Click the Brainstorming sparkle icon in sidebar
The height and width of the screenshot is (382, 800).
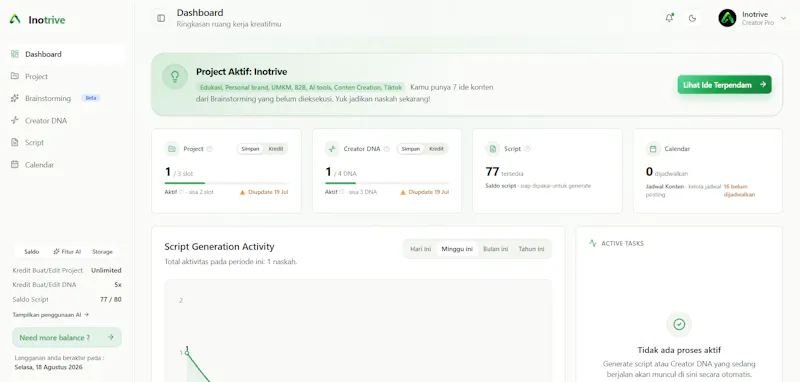point(15,98)
